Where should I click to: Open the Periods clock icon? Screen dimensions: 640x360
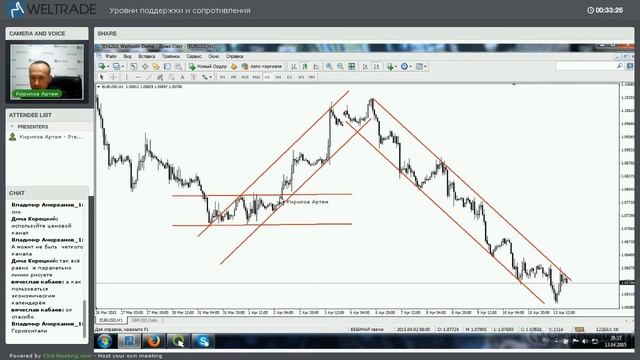[404, 66]
